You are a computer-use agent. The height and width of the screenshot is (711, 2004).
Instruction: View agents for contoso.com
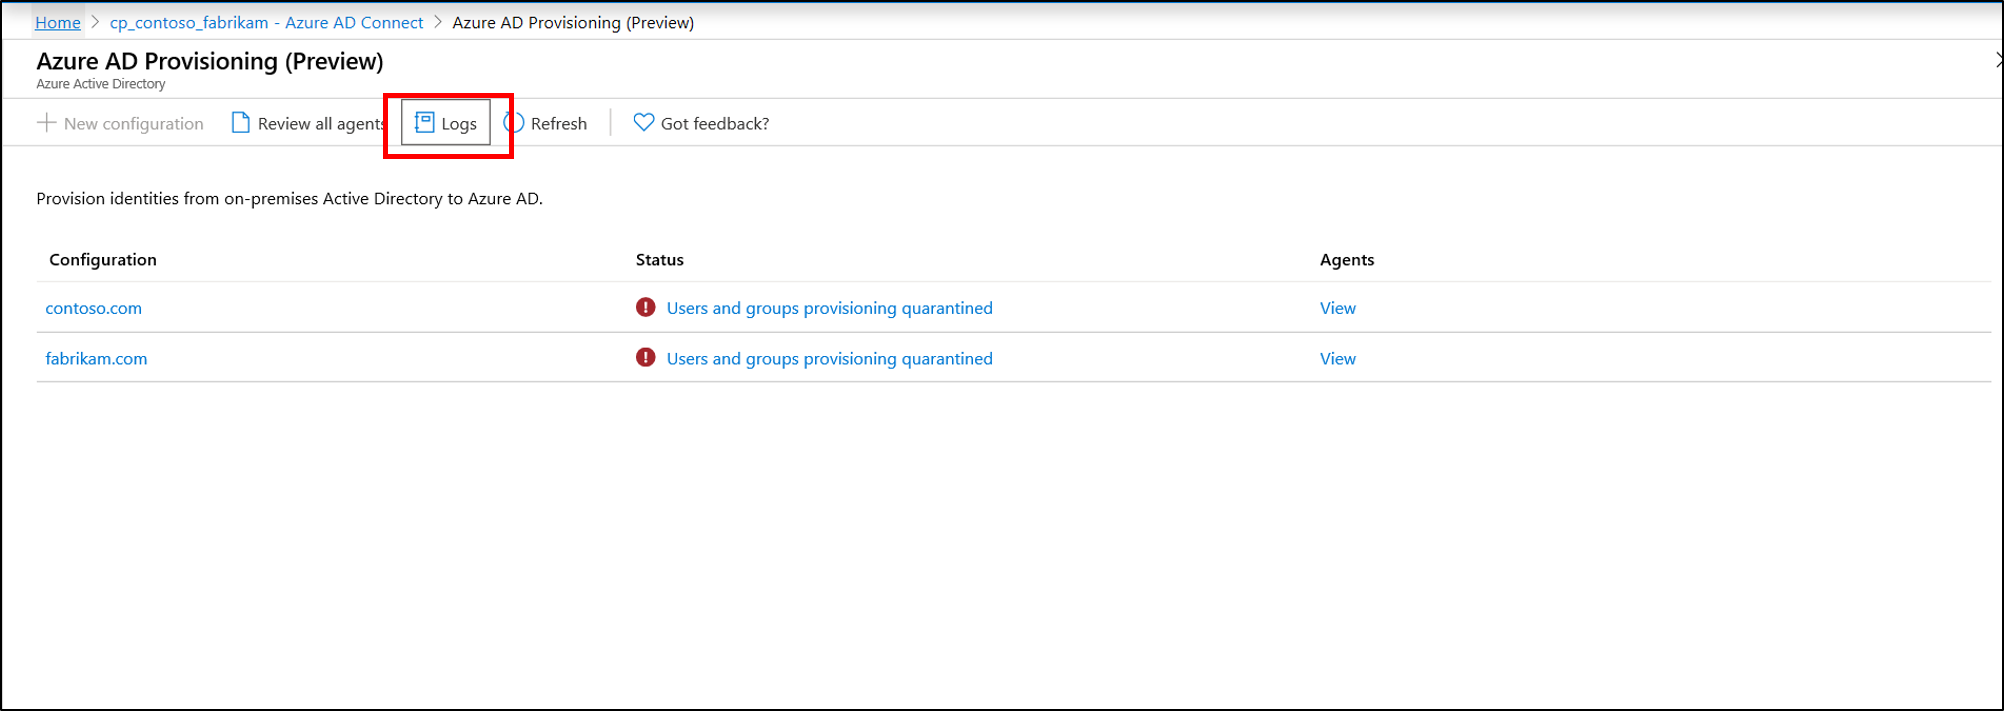click(1337, 308)
